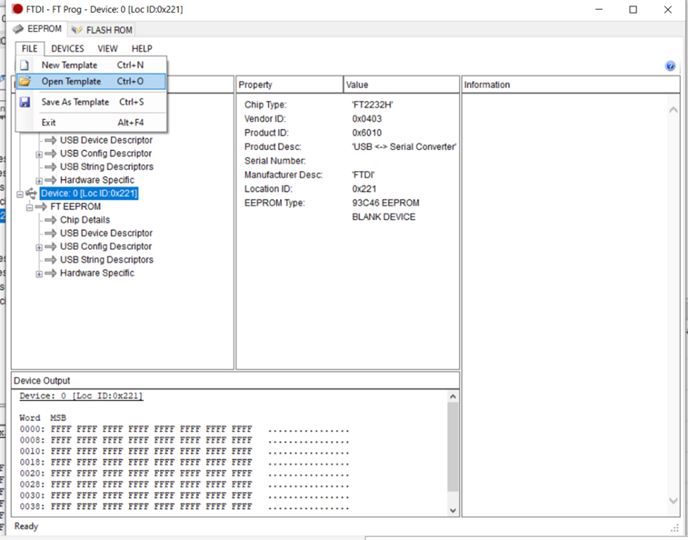Click EEPROM Type value 93C46 EEPROM
The image size is (688, 540).
(386, 203)
